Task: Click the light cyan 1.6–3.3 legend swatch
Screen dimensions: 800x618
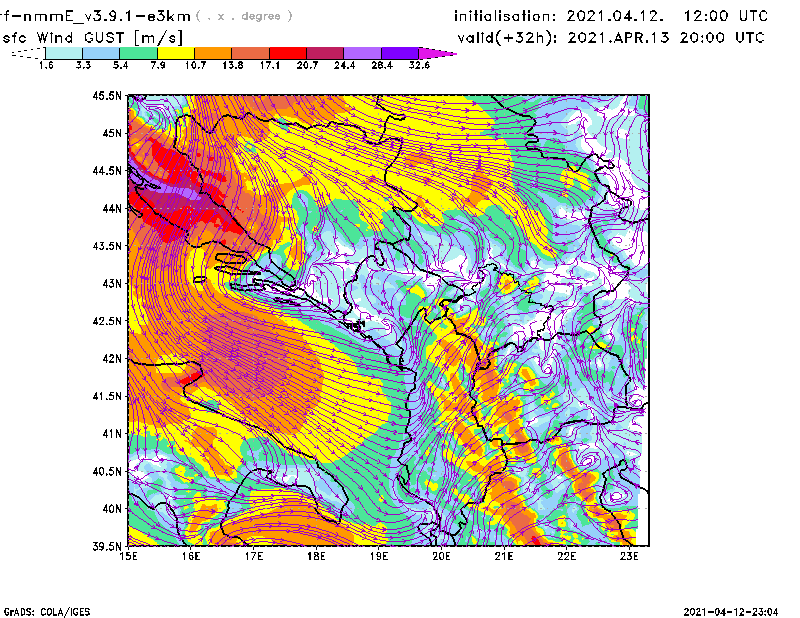Action: point(64,53)
